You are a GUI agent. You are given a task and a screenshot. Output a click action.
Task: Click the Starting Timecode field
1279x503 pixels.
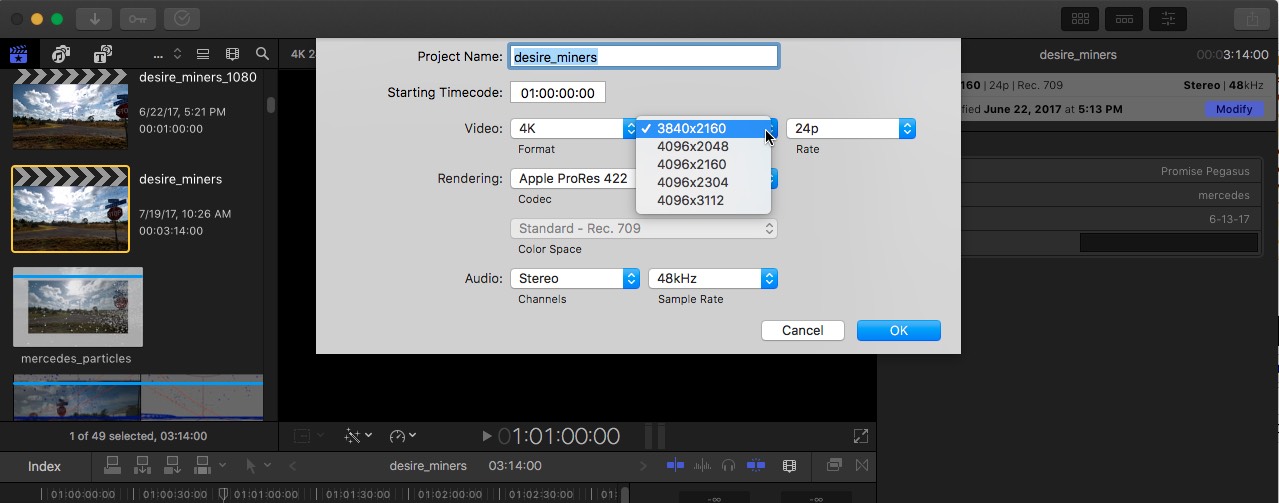click(557, 93)
